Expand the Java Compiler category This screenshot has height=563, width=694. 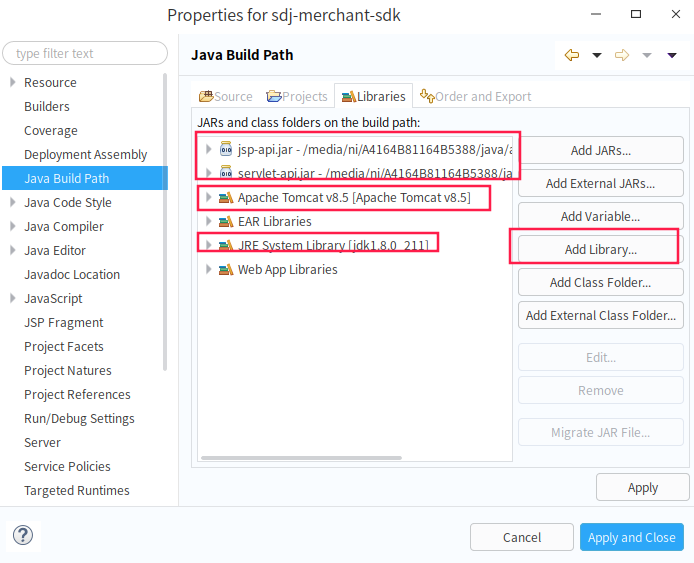click(12, 226)
